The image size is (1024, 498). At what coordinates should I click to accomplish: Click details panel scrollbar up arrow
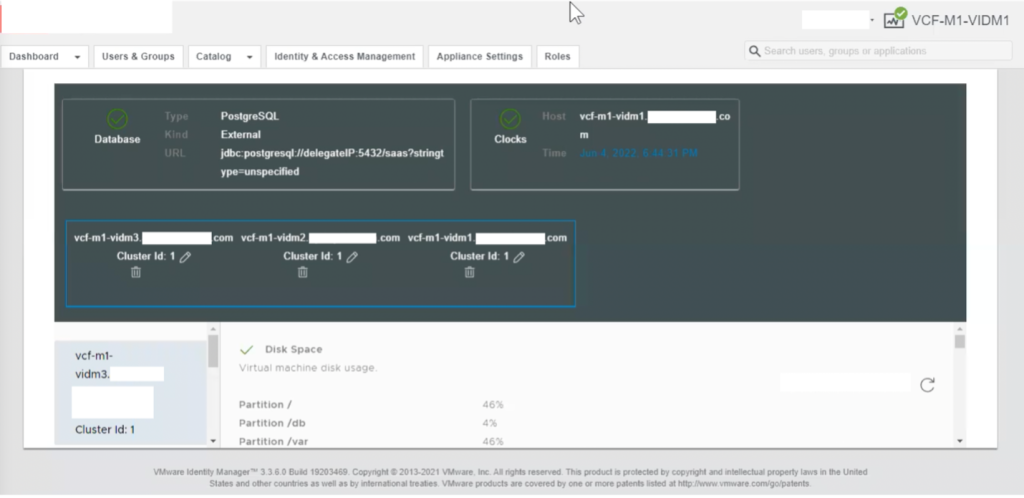(x=959, y=328)
